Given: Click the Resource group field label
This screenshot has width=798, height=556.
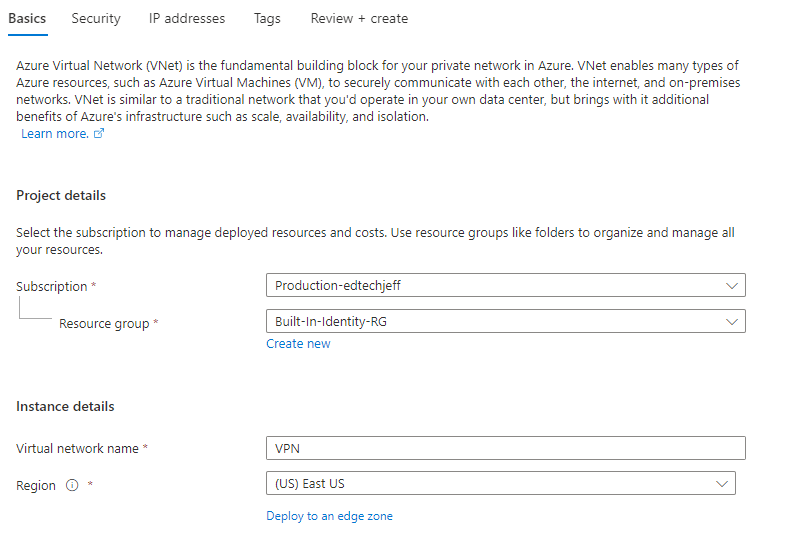Looking at the screenshot, I should point(104,324).
